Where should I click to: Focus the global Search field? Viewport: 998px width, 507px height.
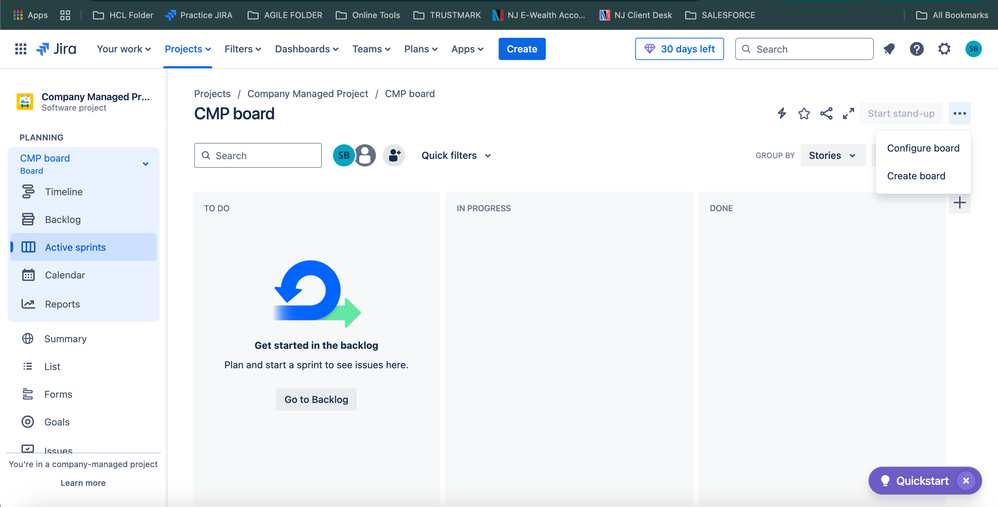click(x=805, y=49)
